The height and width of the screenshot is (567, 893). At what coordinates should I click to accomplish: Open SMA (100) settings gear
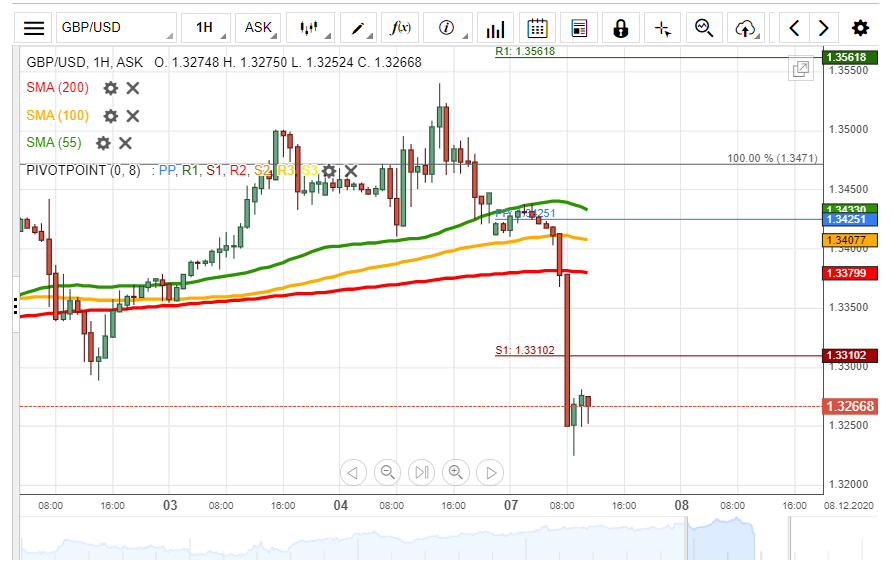click(110, 116)
